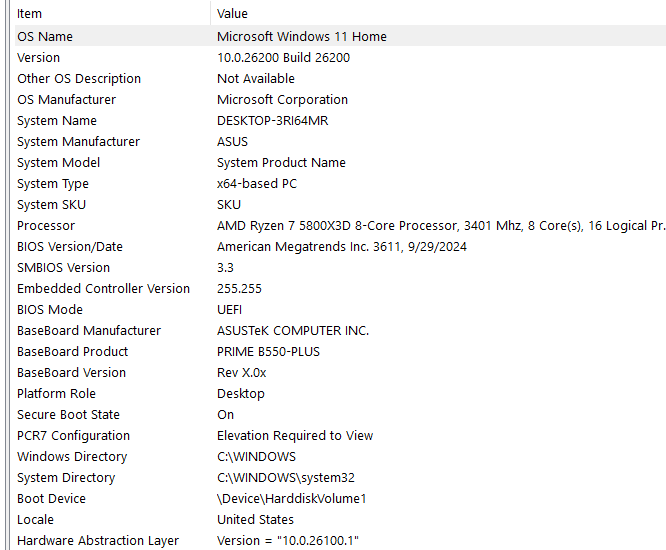
Task: Select the OS Name row label
Action: [45, 37]
